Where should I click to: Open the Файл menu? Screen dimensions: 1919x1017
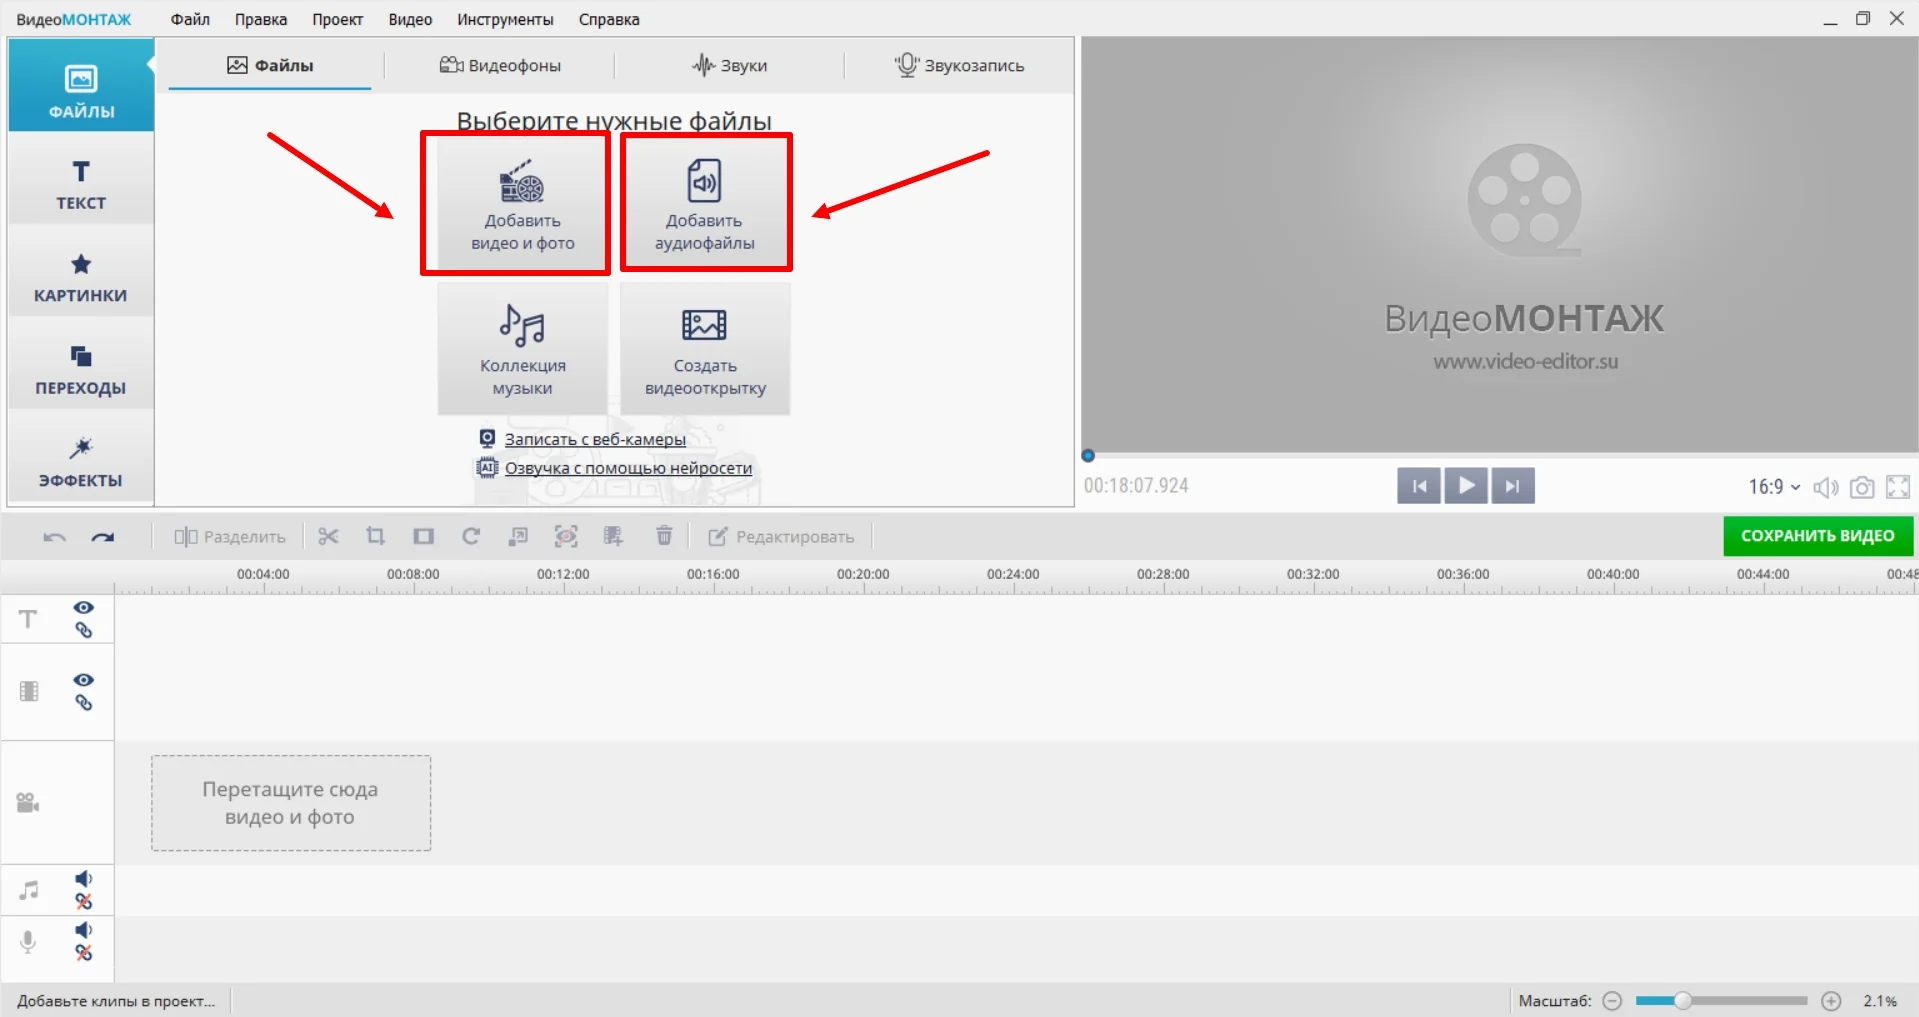tap(190, 19)
